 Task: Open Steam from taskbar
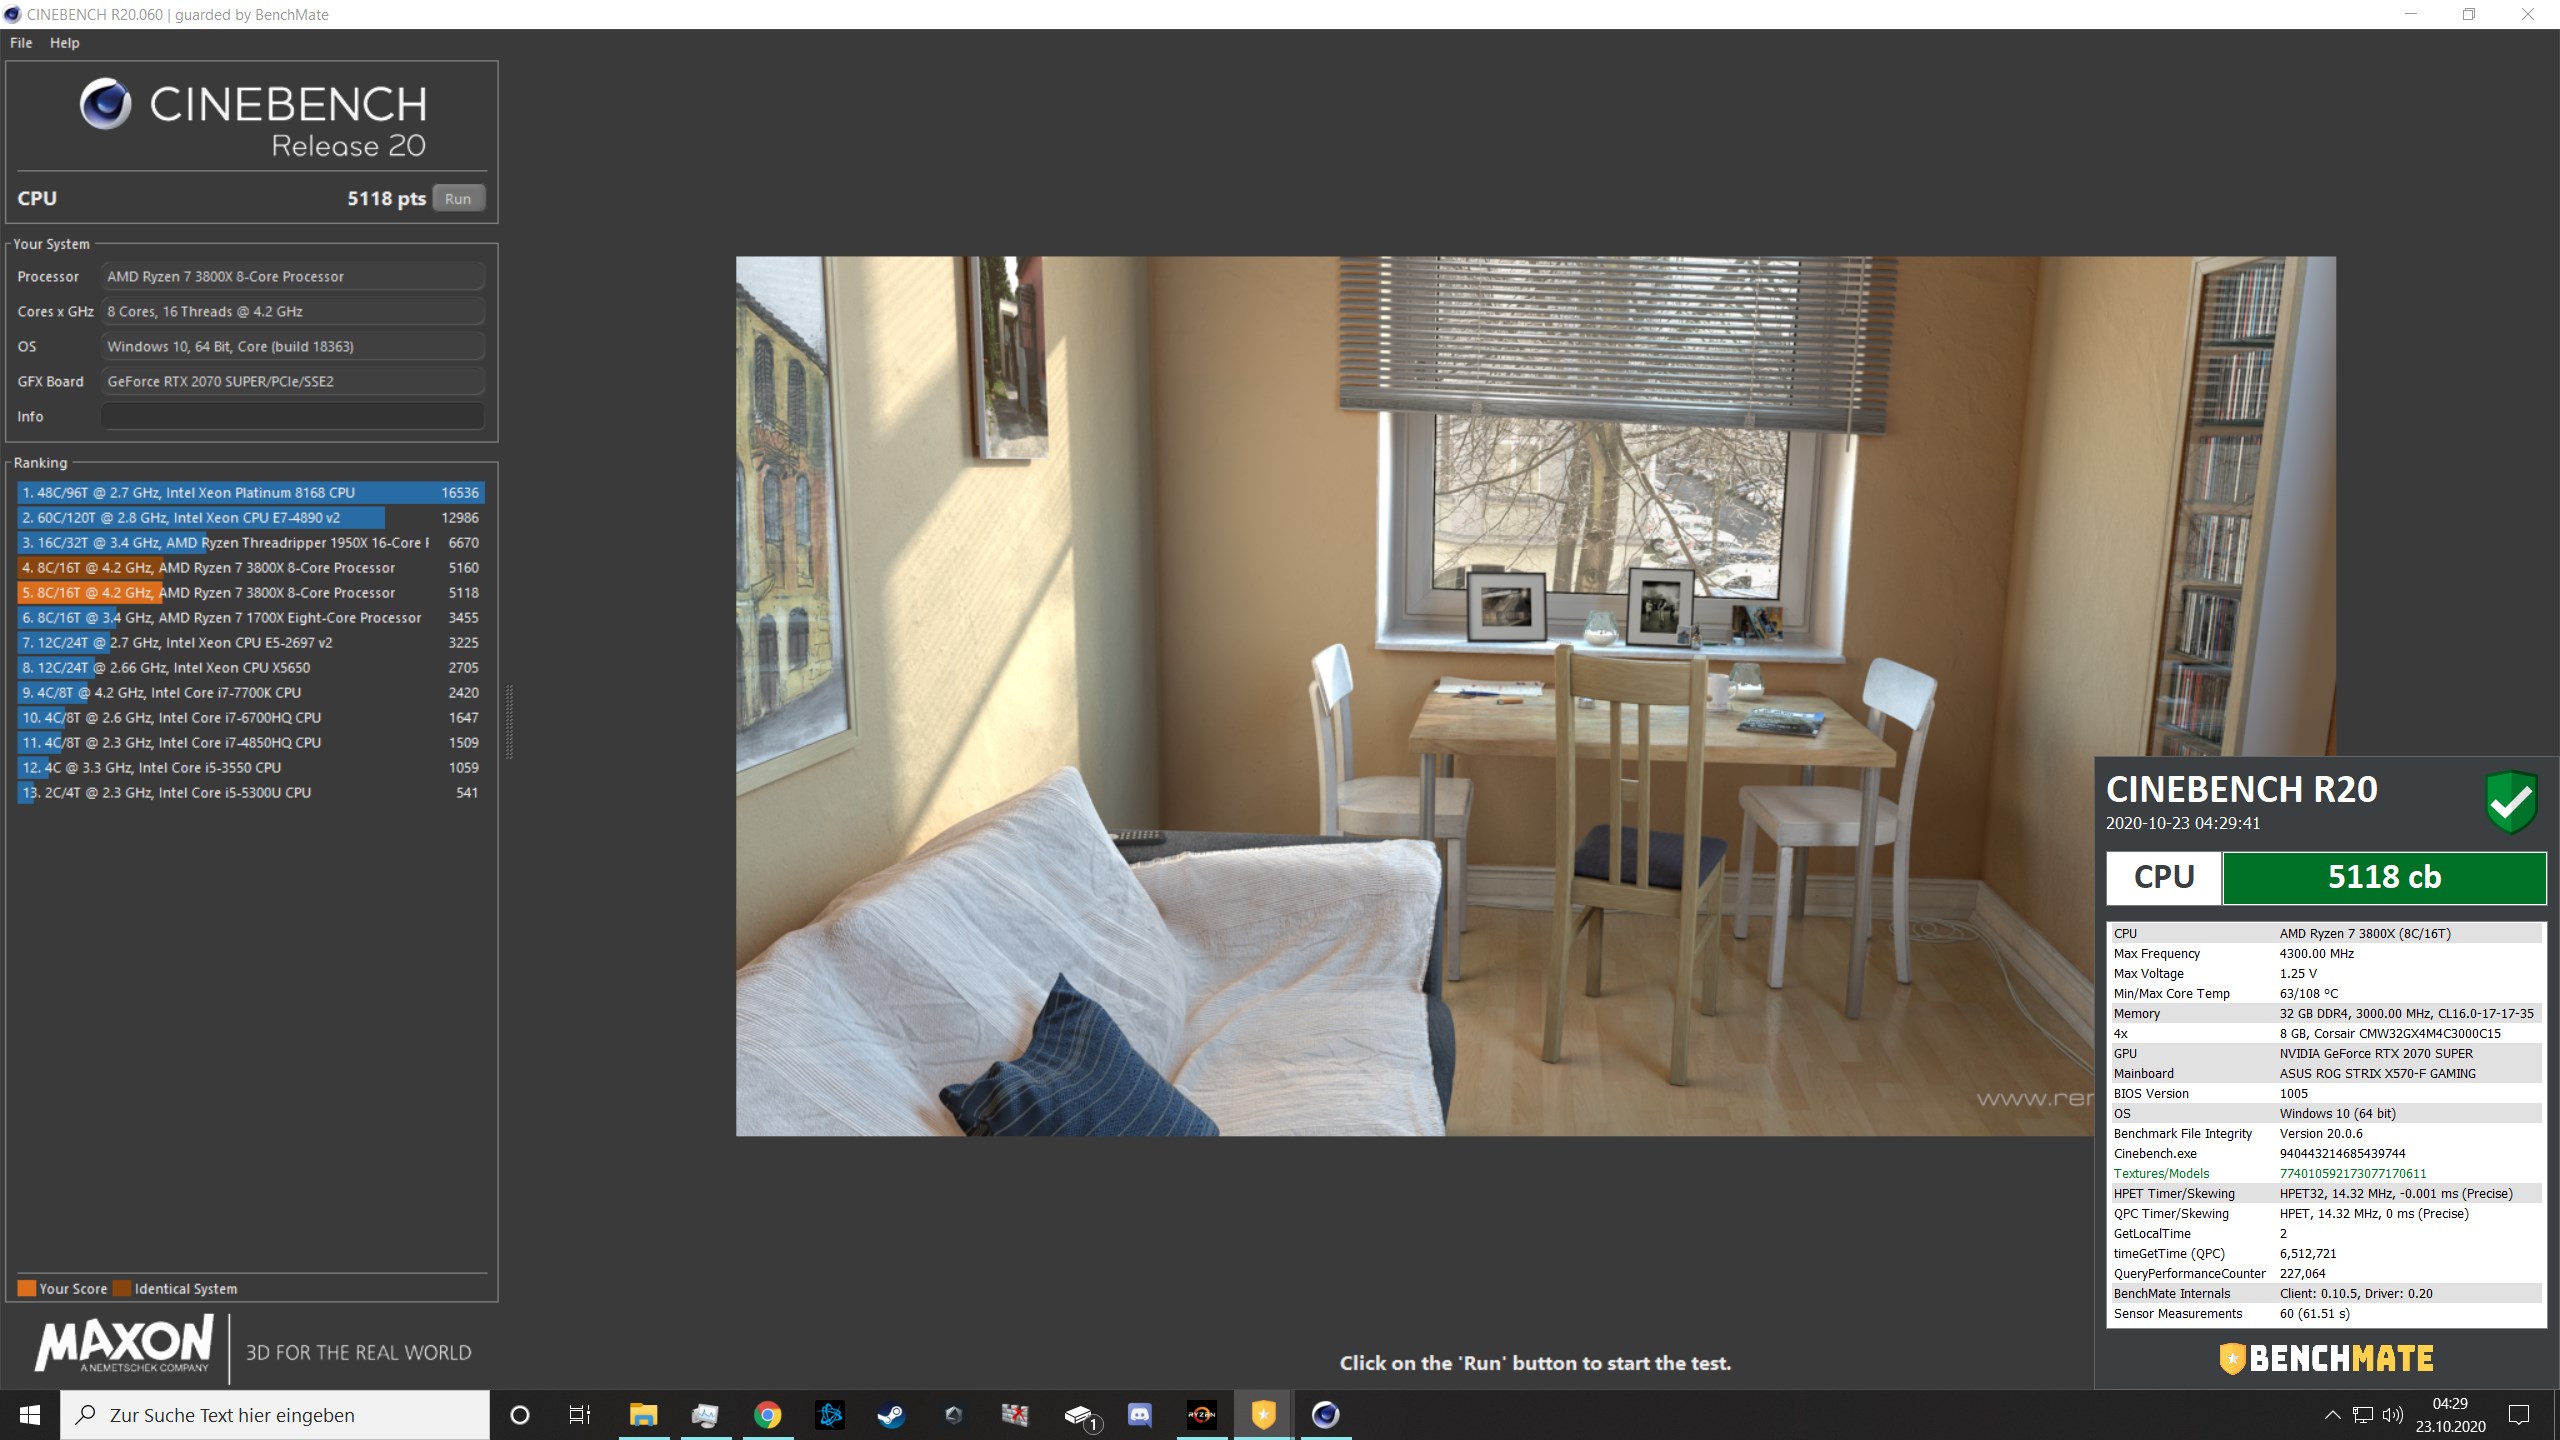(x=891, y=1415)
